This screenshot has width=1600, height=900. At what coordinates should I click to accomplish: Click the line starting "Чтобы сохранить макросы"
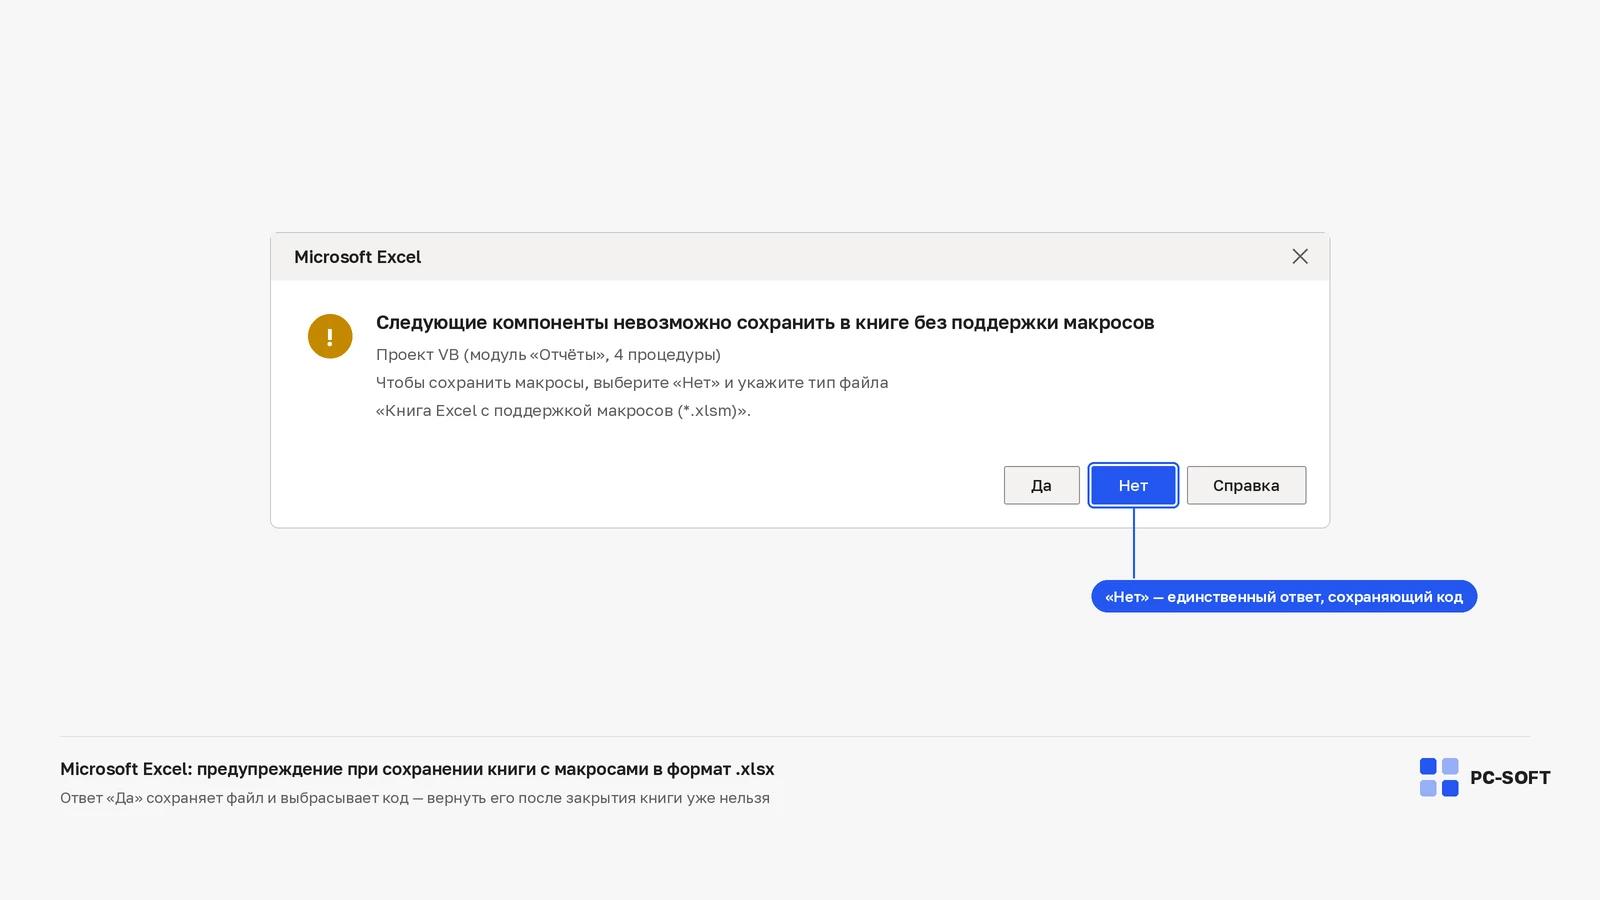pos(632,383)
